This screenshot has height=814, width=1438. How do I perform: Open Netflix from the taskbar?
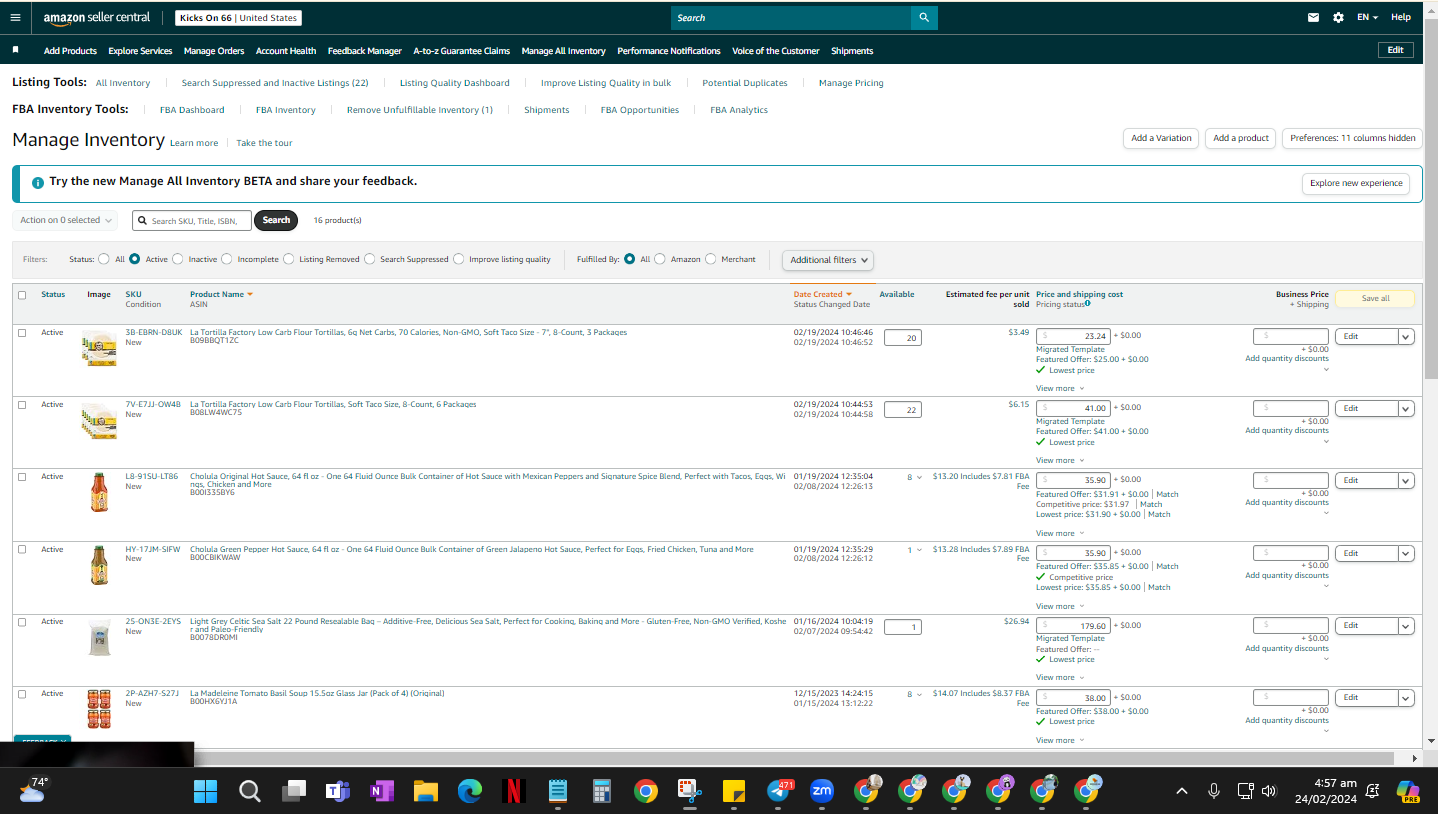pos(513,791)
